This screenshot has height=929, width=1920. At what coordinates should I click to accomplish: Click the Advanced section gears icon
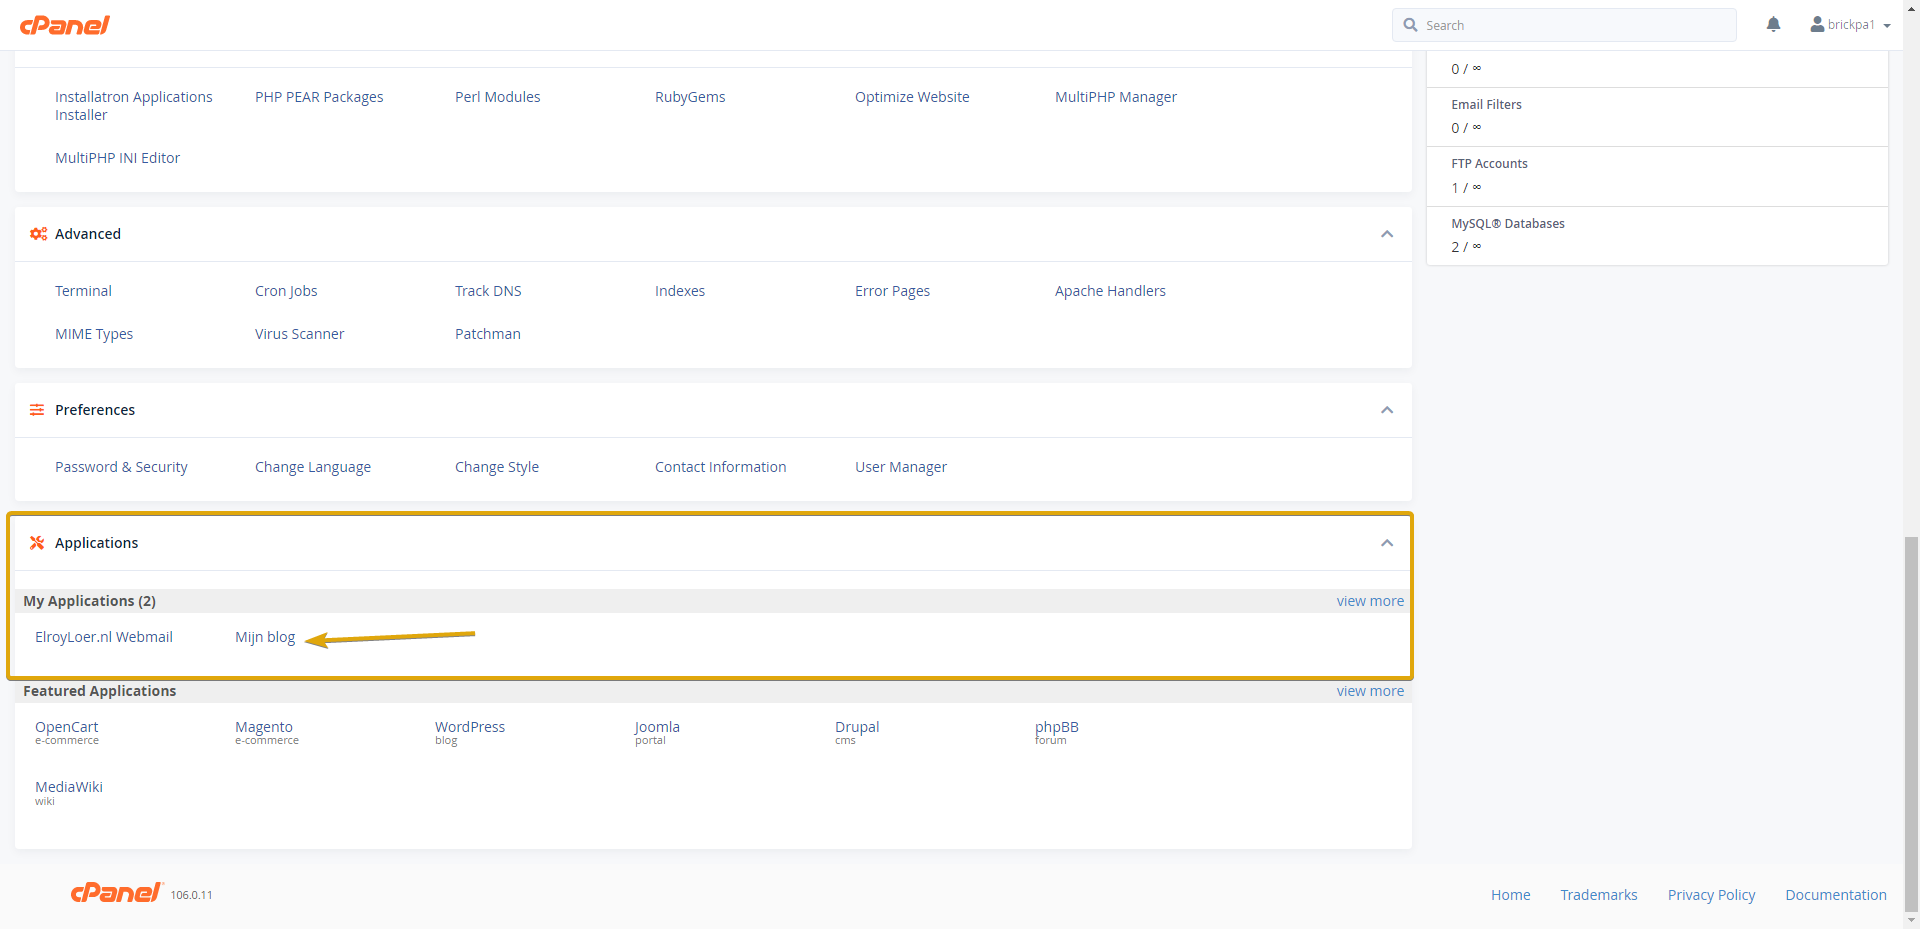coord(38,234)
